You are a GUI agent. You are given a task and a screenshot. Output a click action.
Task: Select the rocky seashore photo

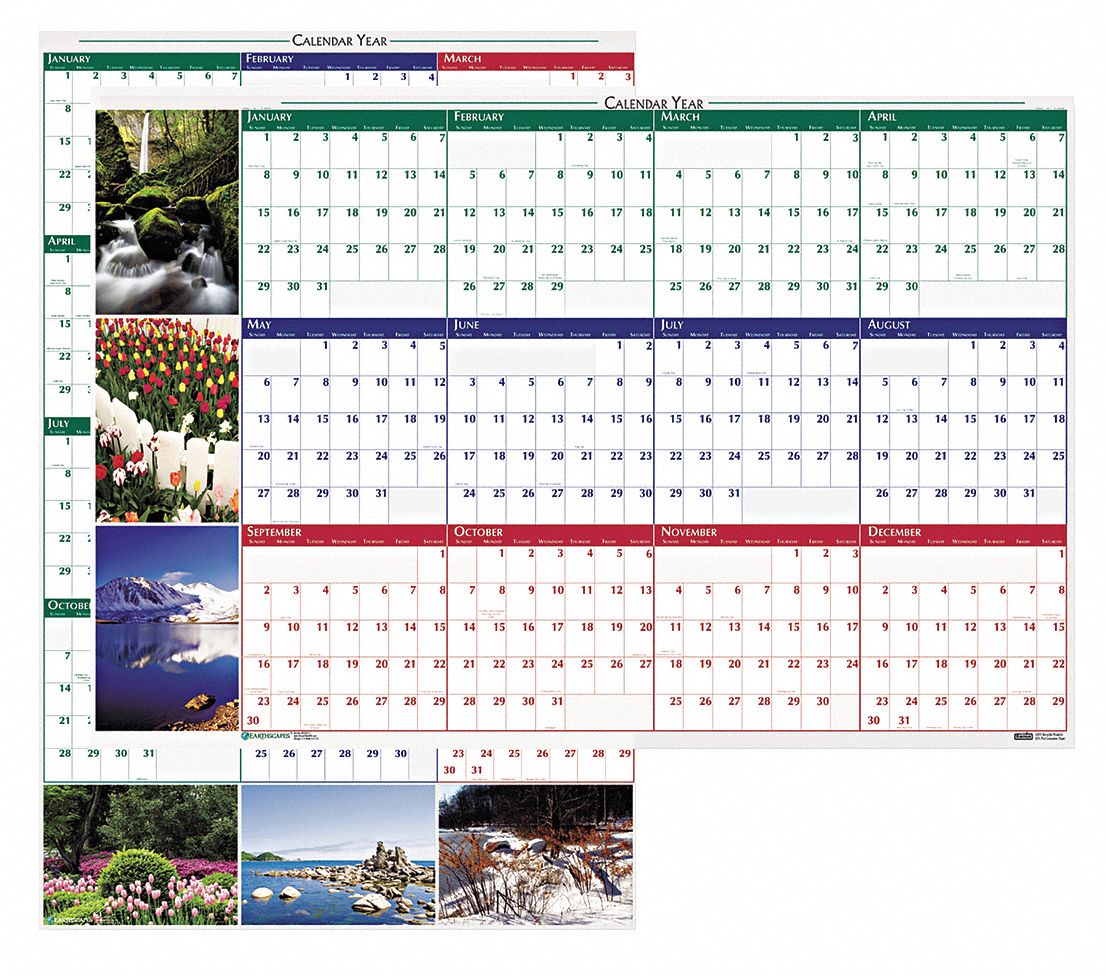tap(339, 855)
